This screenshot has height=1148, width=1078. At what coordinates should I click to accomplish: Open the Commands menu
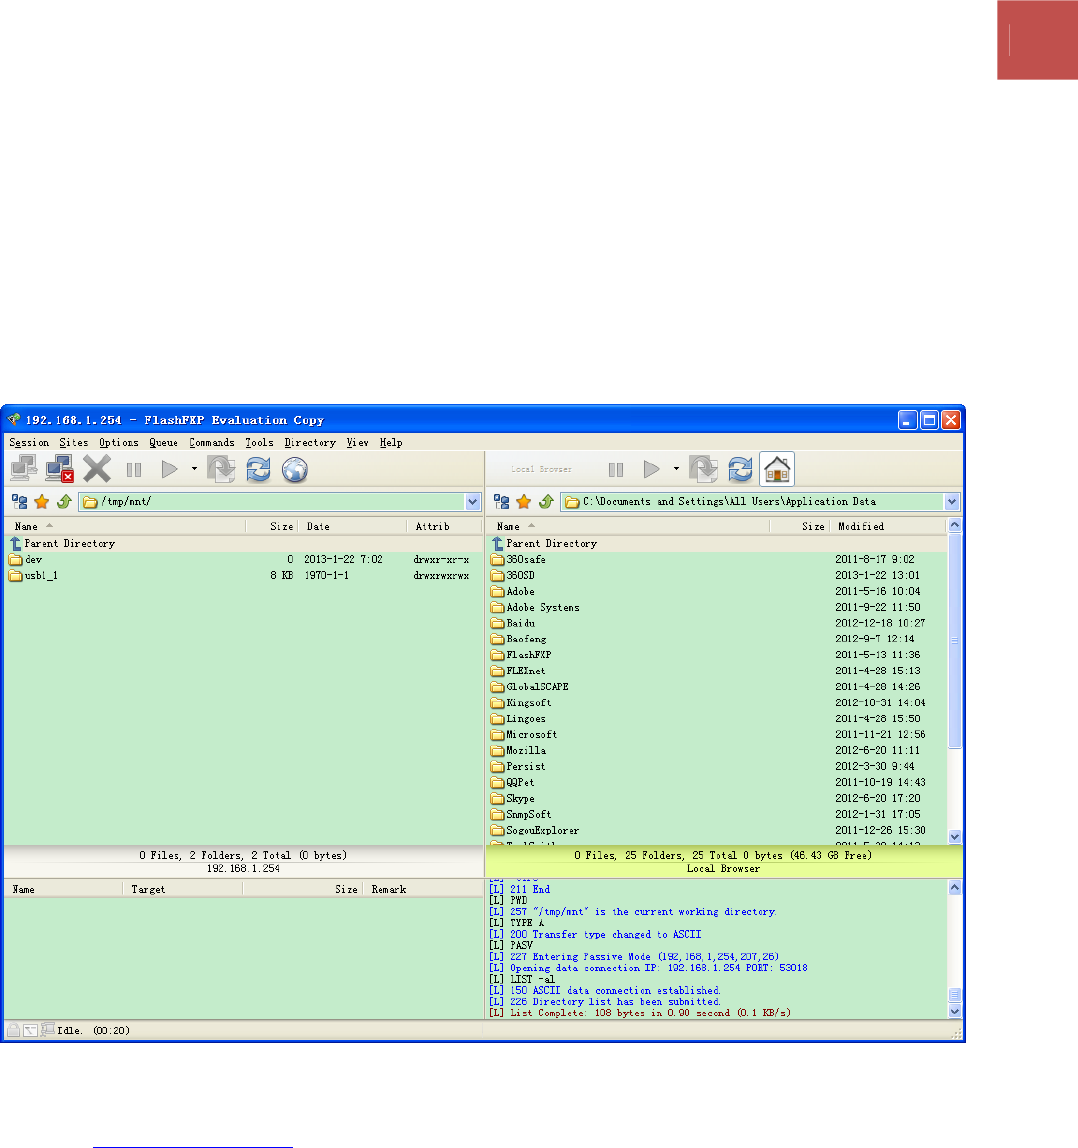pyautogui.click(x=212, y=442)
